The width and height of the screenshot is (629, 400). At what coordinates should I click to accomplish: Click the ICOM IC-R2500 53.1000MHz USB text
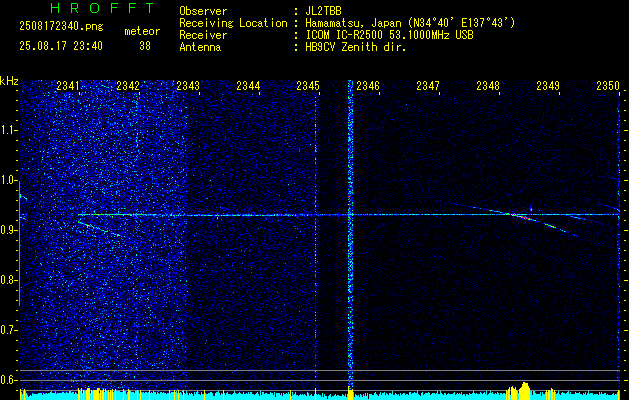[x=389, y=35]
